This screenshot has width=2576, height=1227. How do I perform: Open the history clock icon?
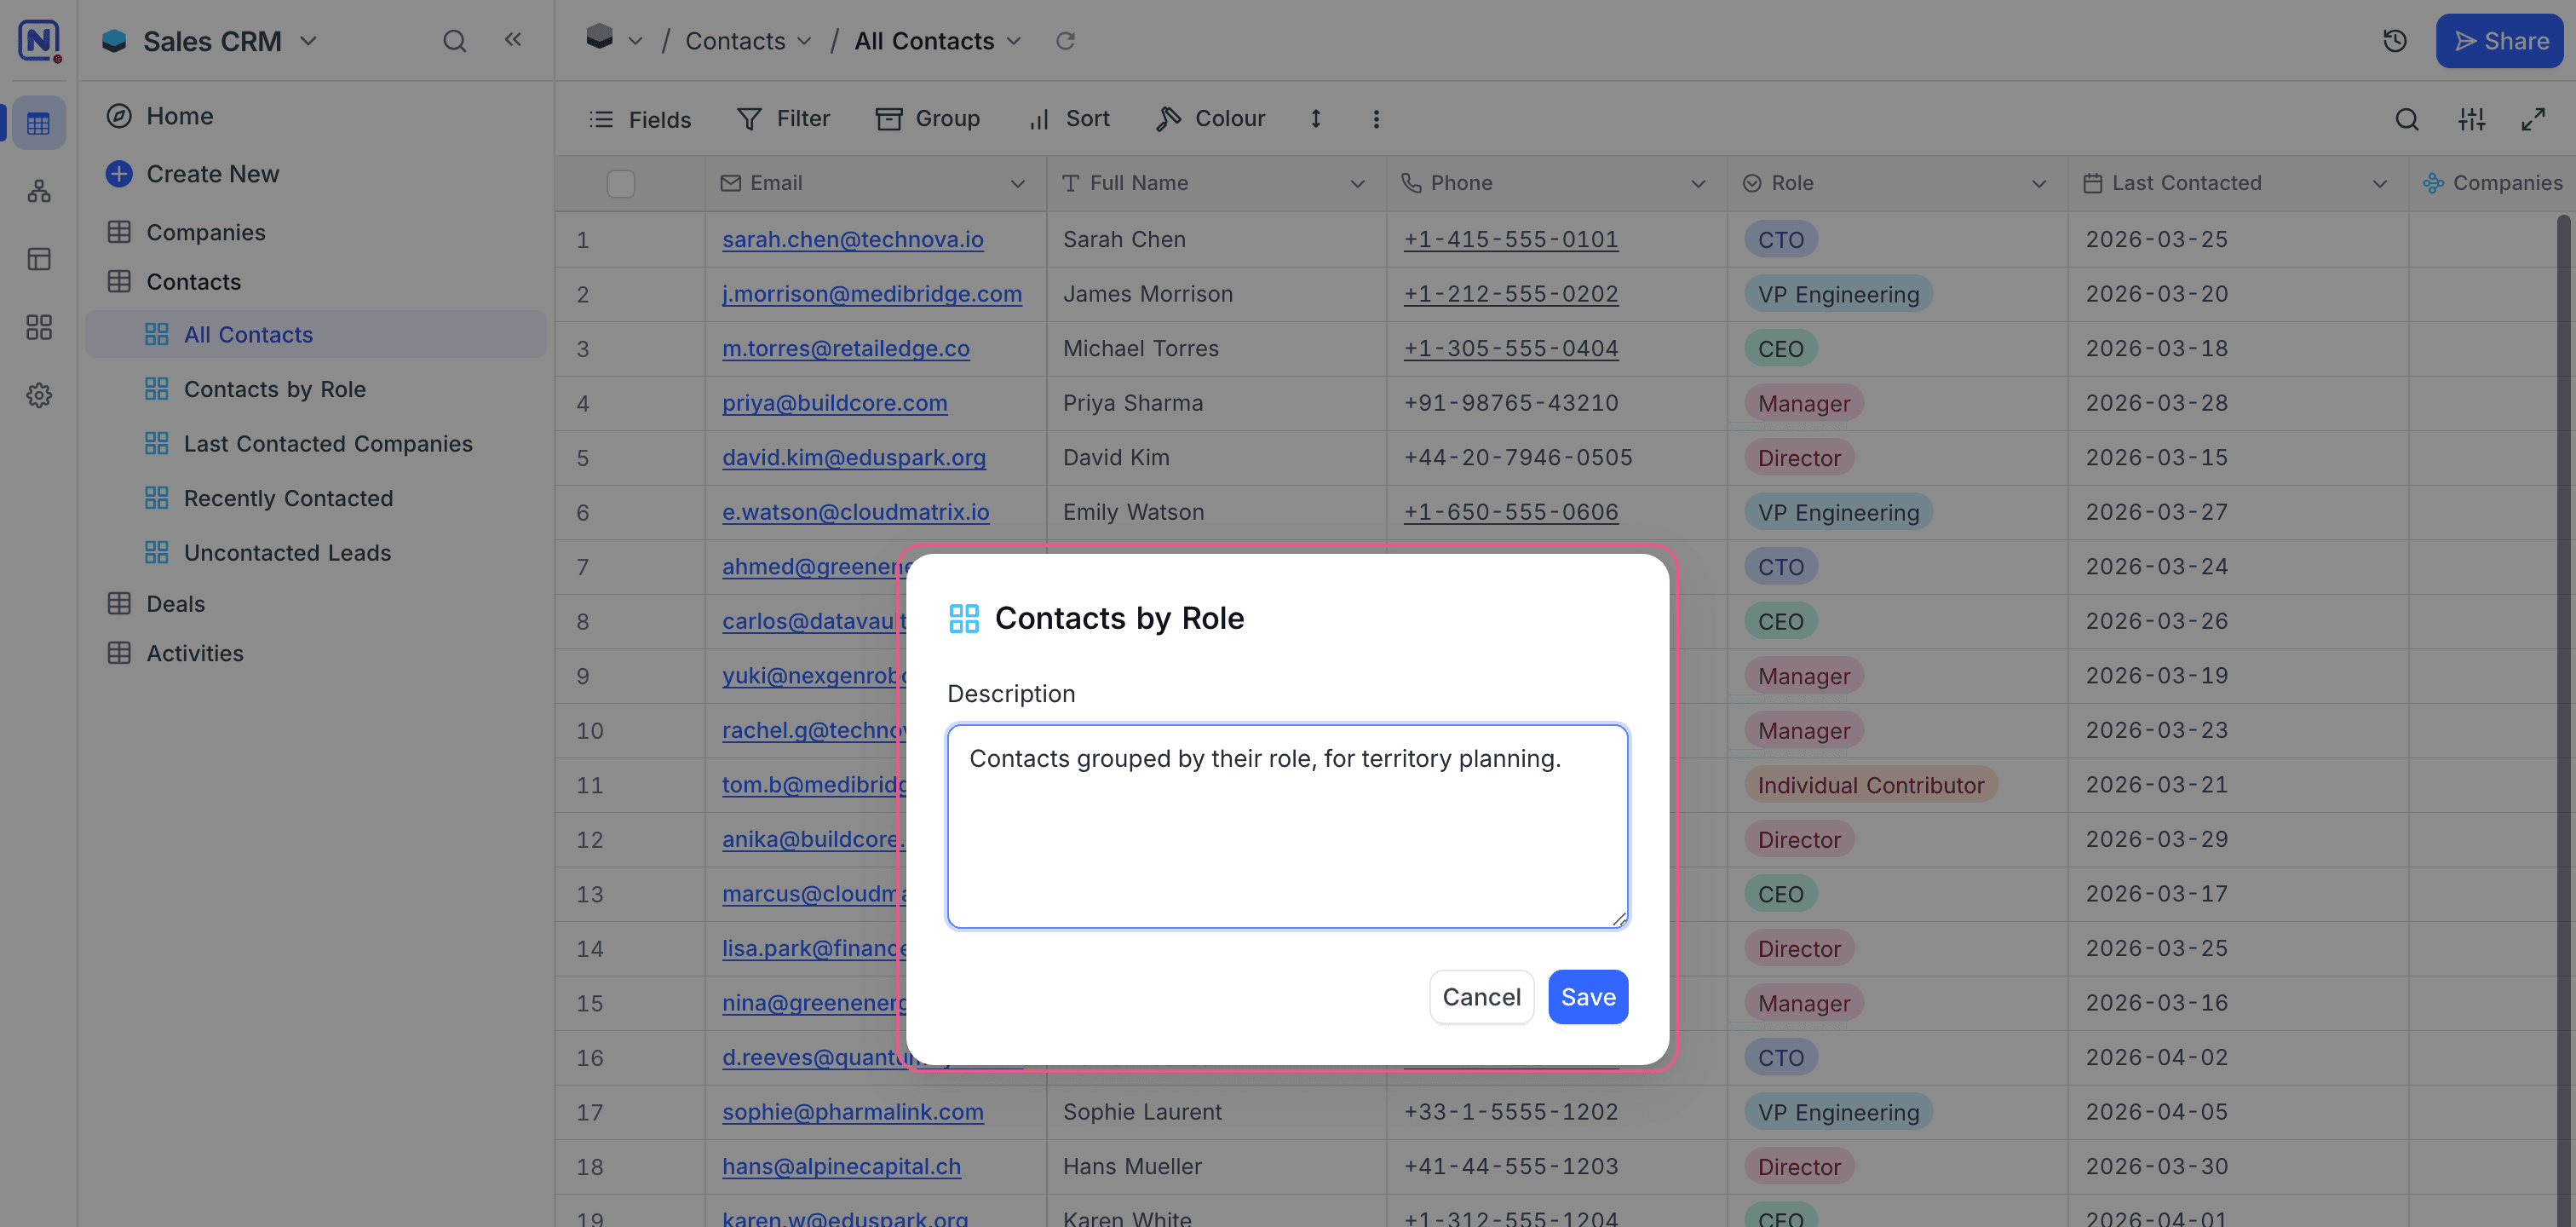click(x=2394, y=41)
